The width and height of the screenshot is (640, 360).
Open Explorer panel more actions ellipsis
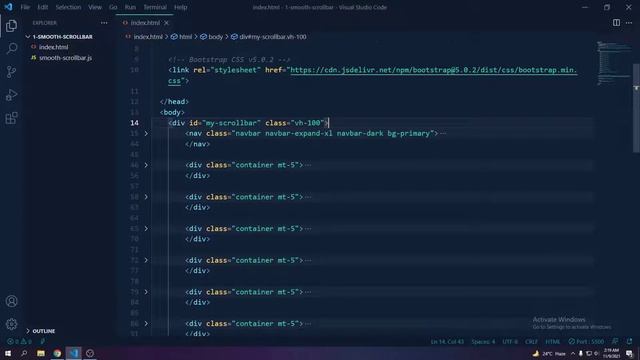click(x=104, y=23)
